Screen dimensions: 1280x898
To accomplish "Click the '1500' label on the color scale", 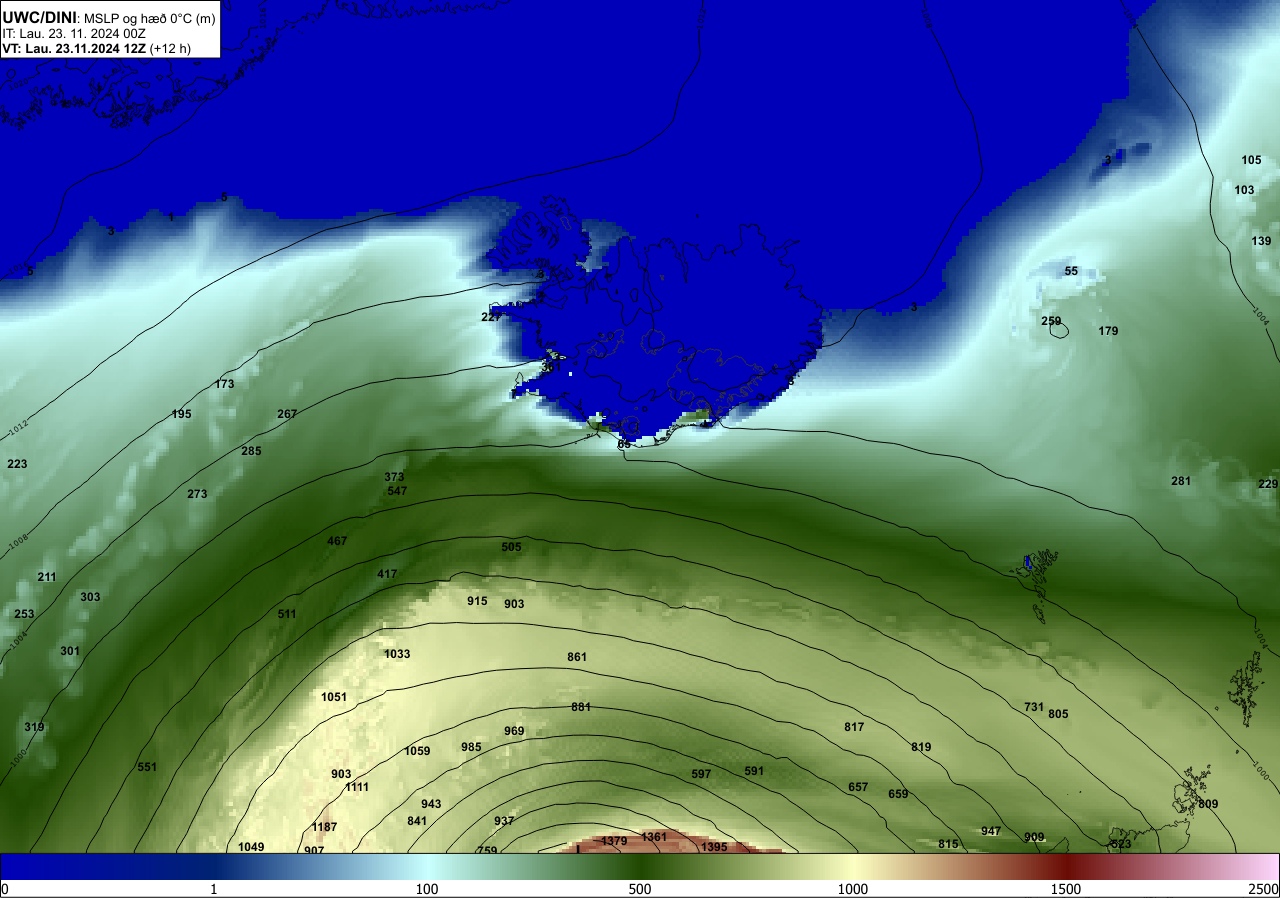I will point(1066,889).
